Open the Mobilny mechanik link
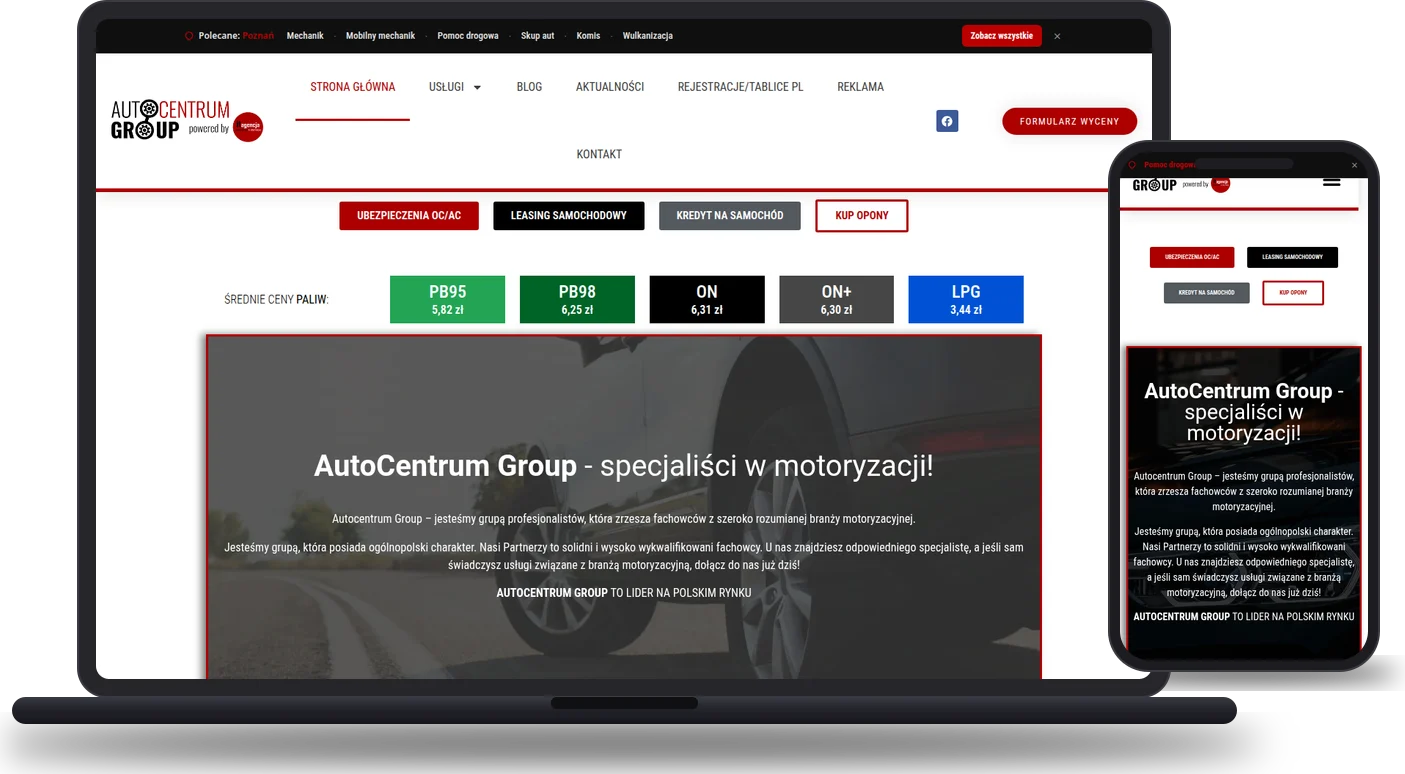 point(380,36)
